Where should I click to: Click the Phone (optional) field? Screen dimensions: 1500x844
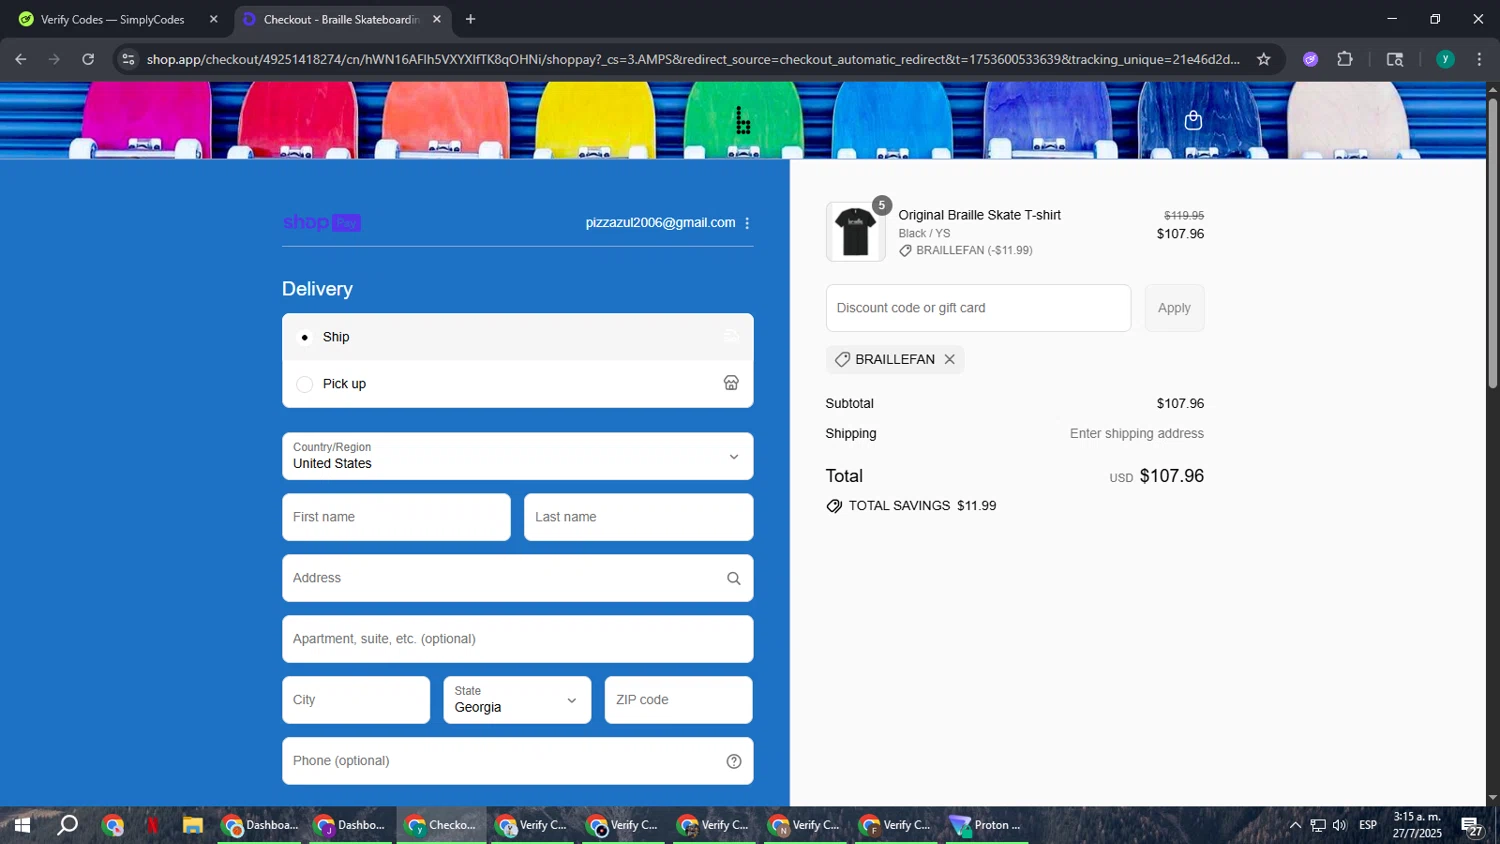coord(517,761)
